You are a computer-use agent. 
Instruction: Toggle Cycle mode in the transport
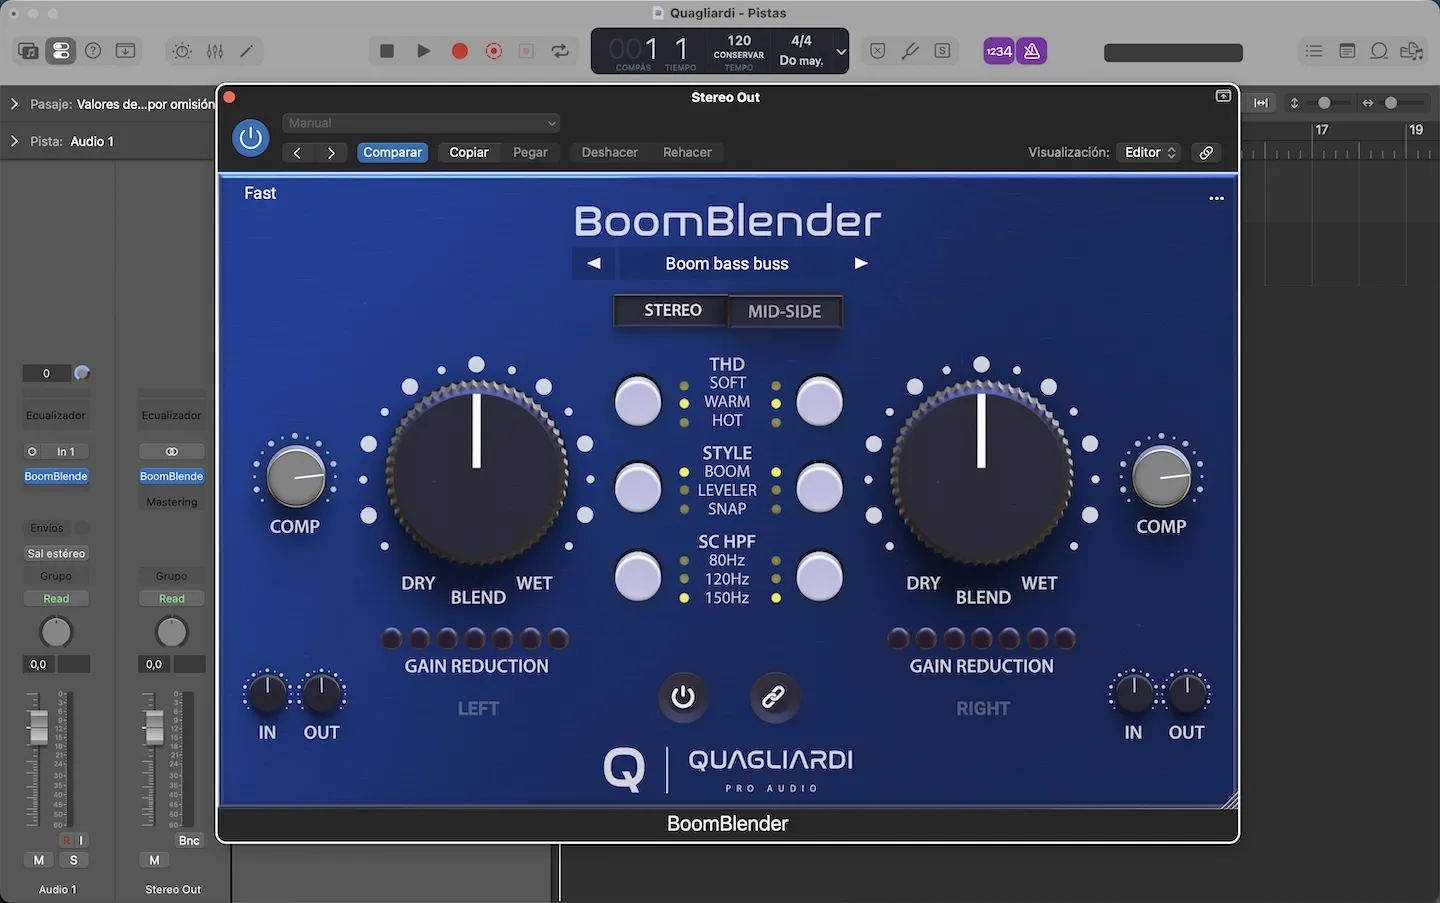[x=561, y=51]
